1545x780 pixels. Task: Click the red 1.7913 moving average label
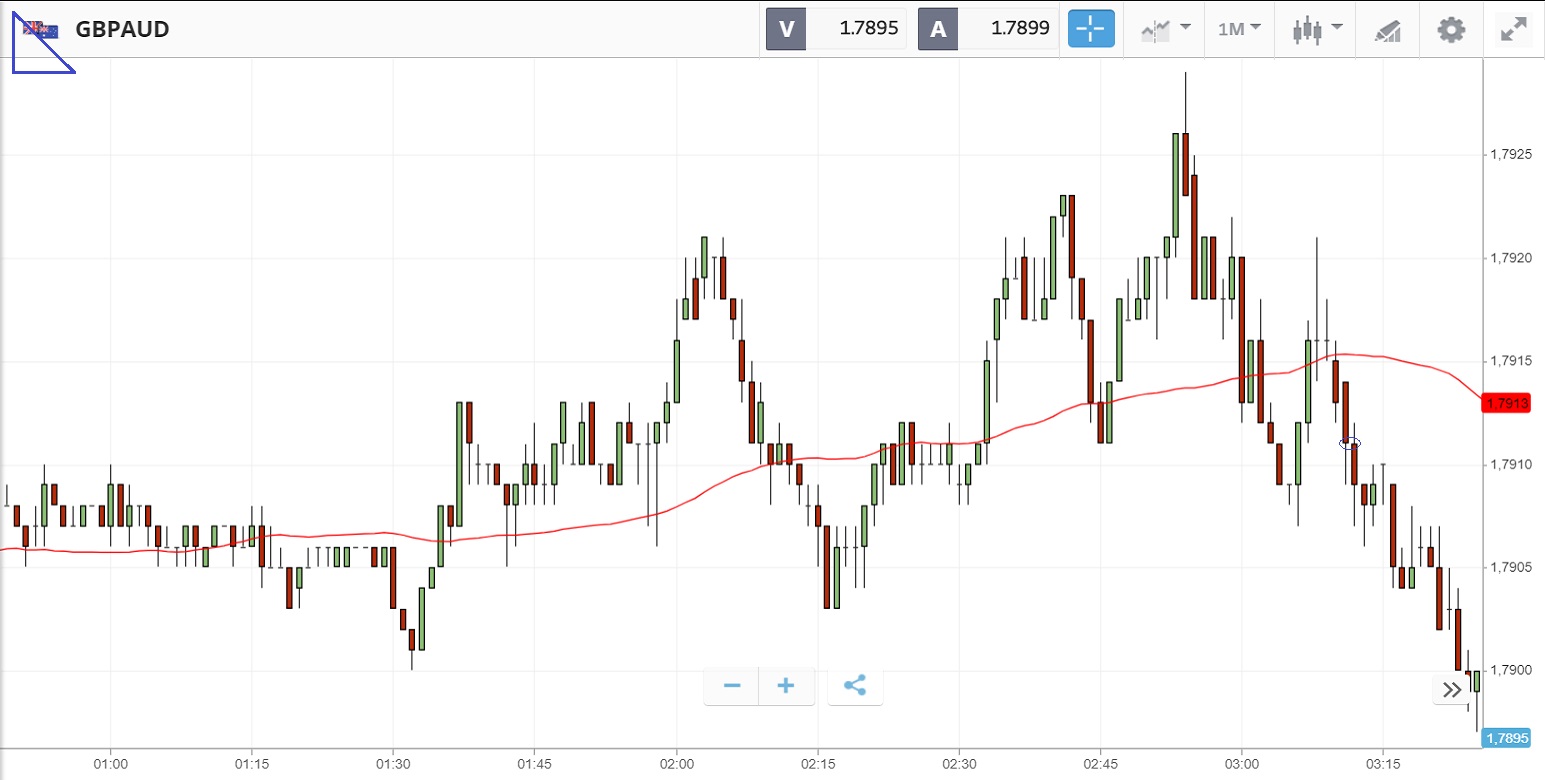1506,403
